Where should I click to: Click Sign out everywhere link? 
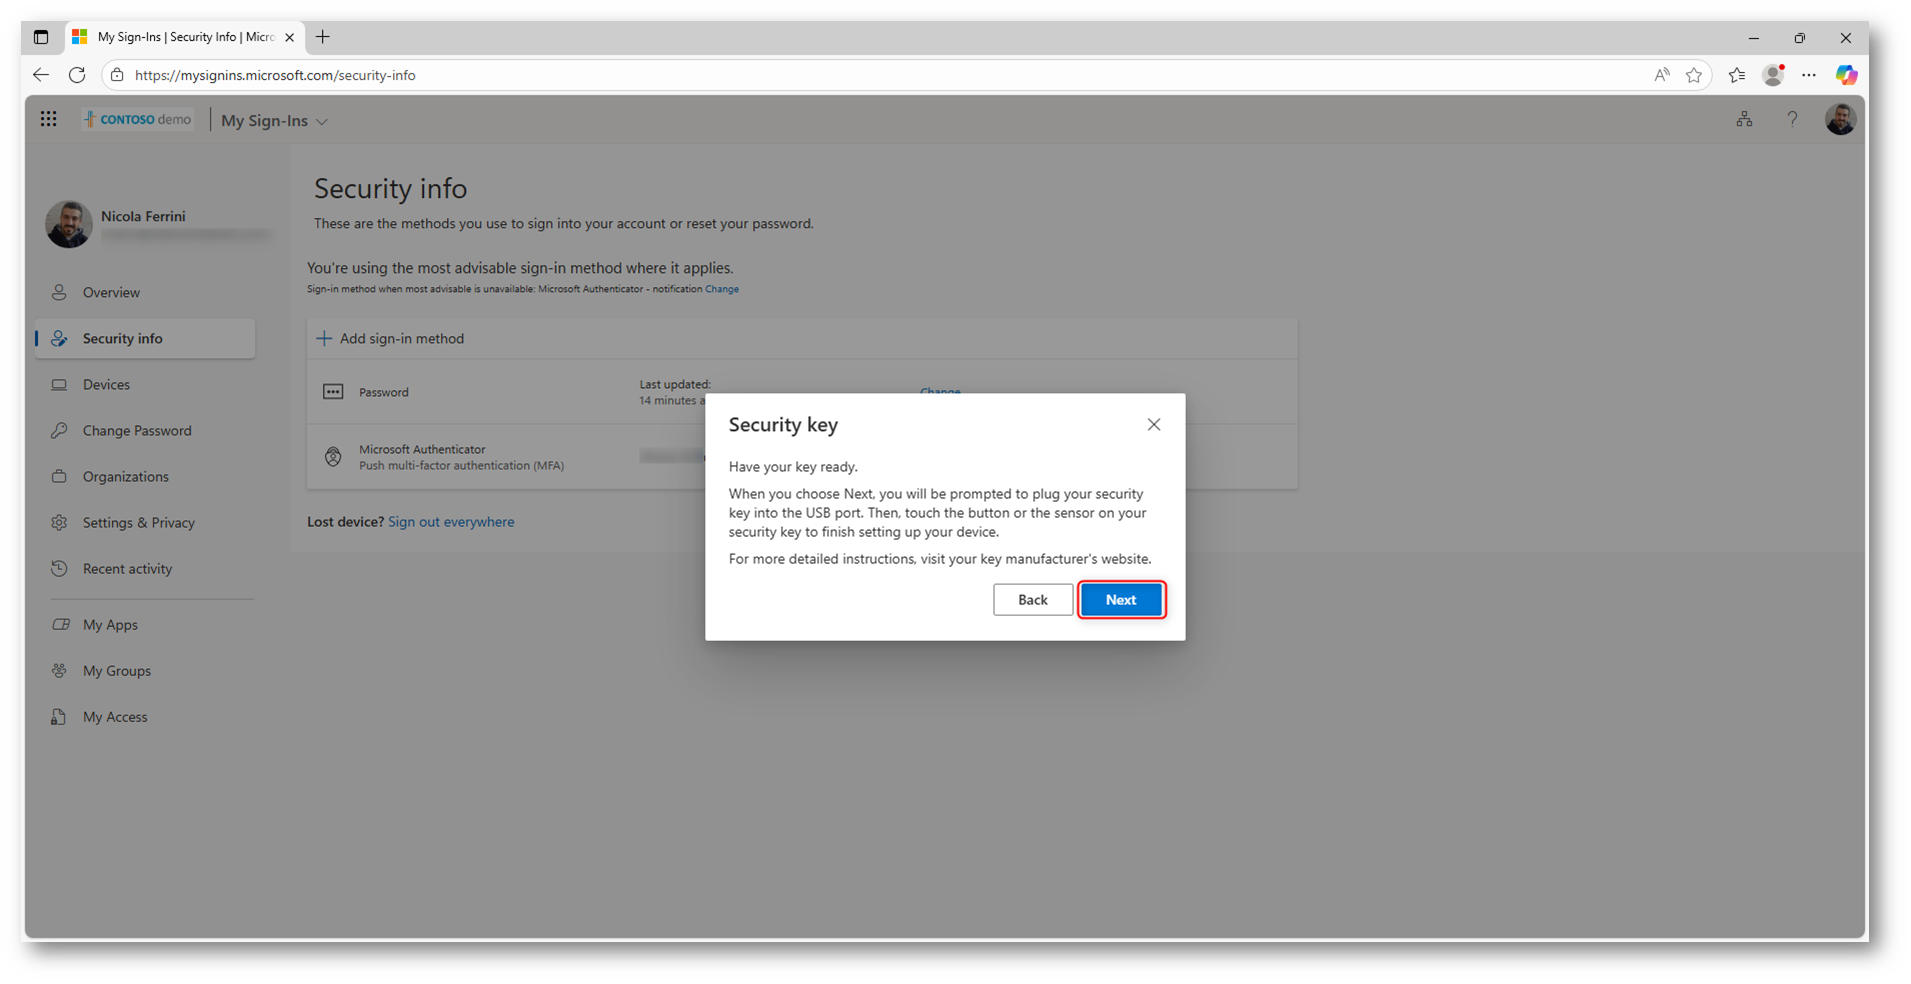[x=451, y=522]
